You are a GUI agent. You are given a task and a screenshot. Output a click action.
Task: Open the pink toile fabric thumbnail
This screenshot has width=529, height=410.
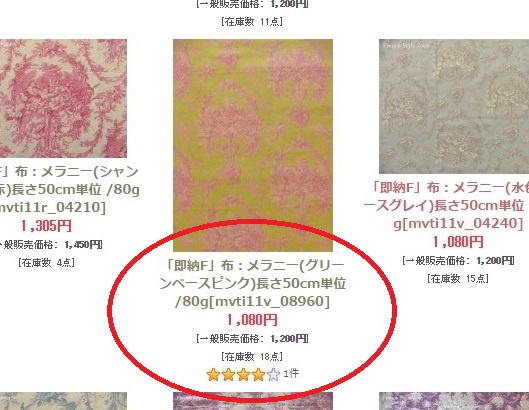tap(63, 98)
